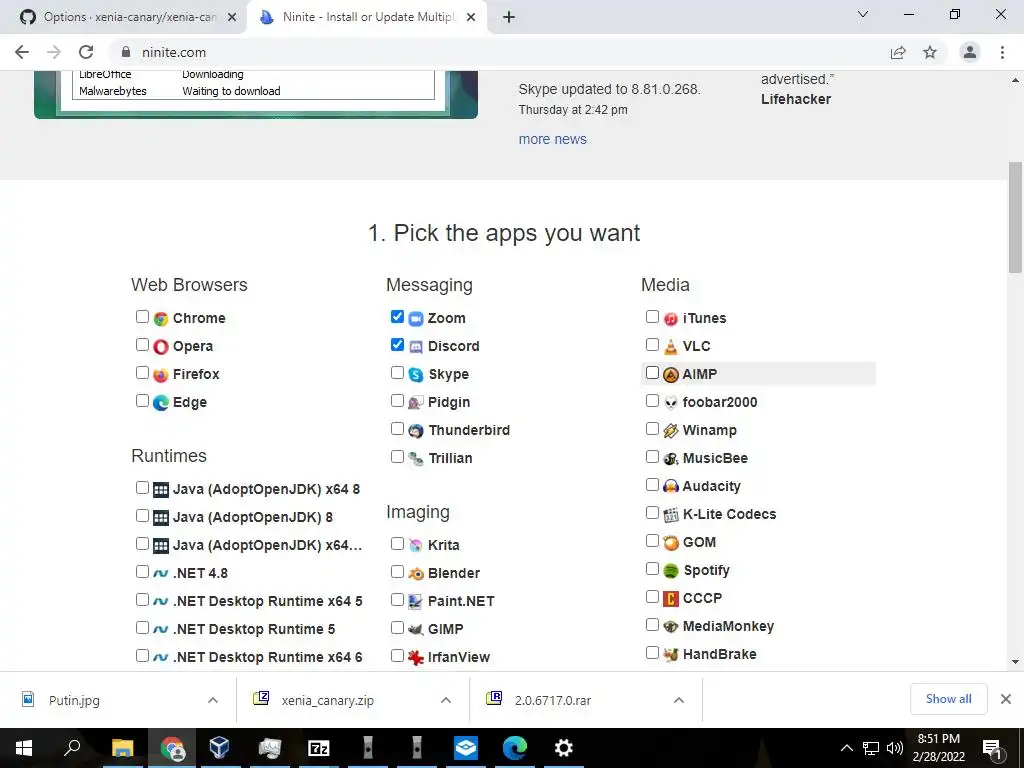
Task: Click the AIMP icon
Action: pyautogui.click(x=671, y=375)
